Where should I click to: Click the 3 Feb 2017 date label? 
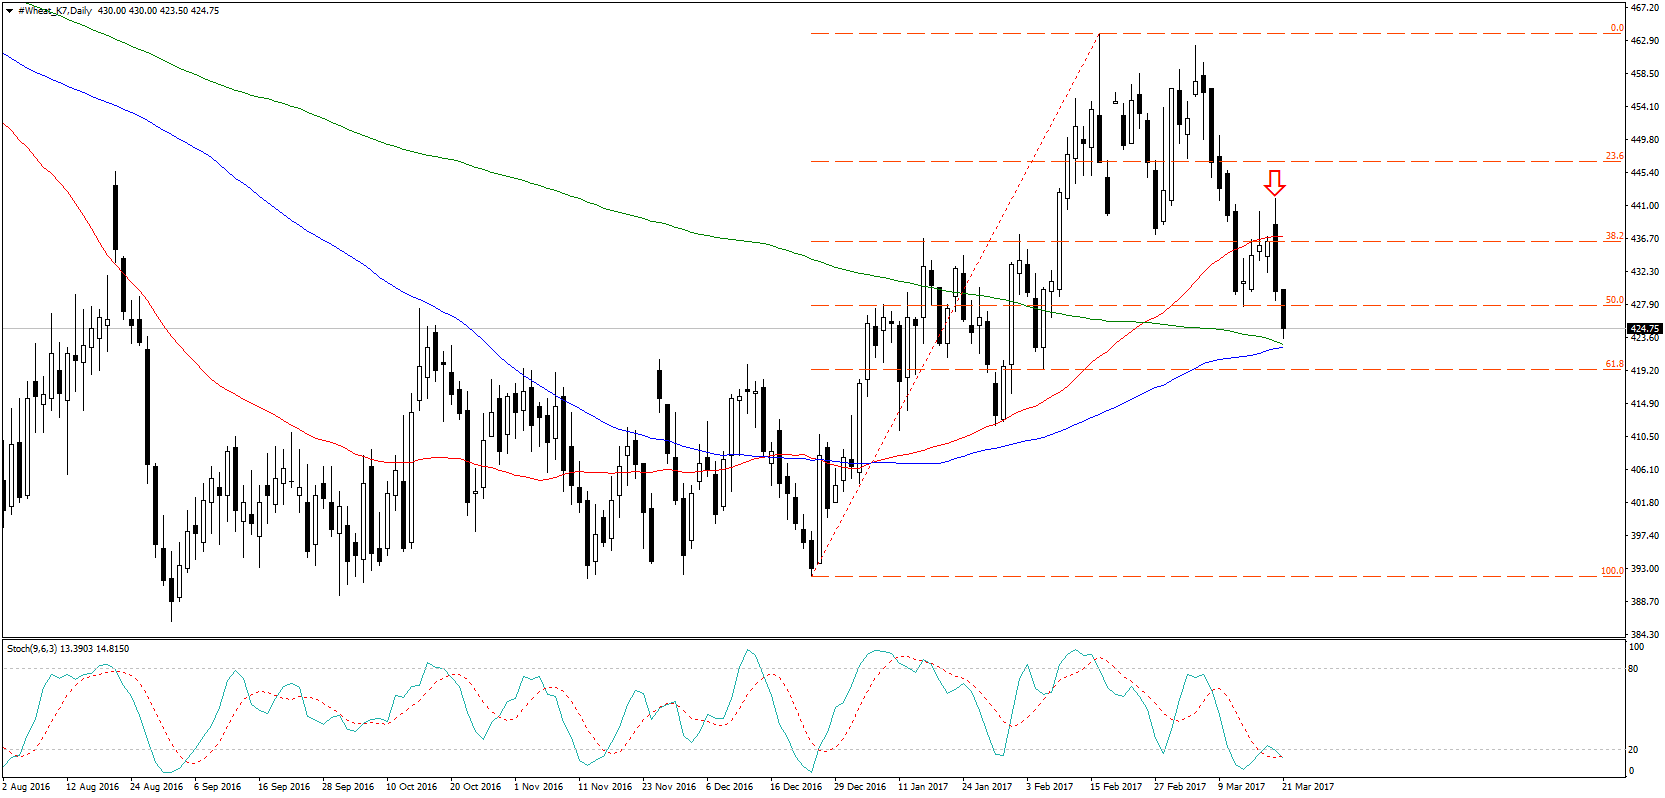[1049, 787]
